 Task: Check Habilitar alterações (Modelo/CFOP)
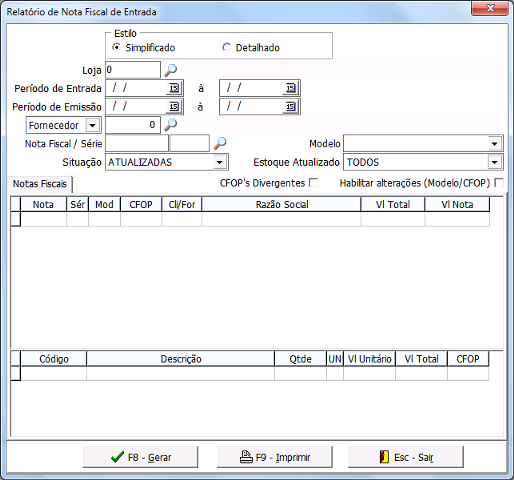tap(499, 183)
